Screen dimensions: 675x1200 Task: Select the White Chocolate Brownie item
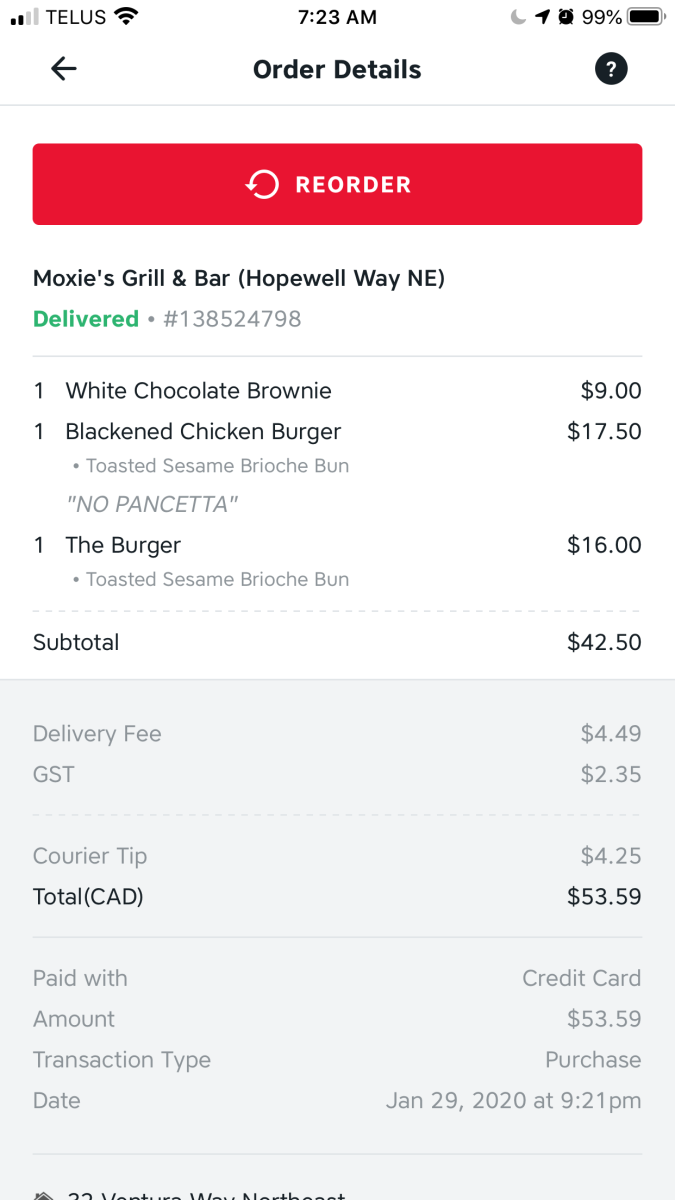(x=198, y=391)
